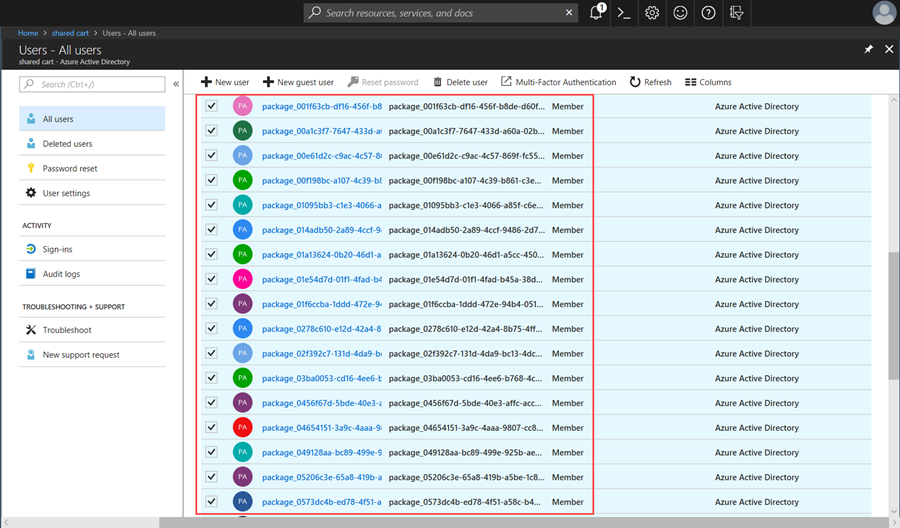
Task: Click the New user button
Action: tap(225, 82)
